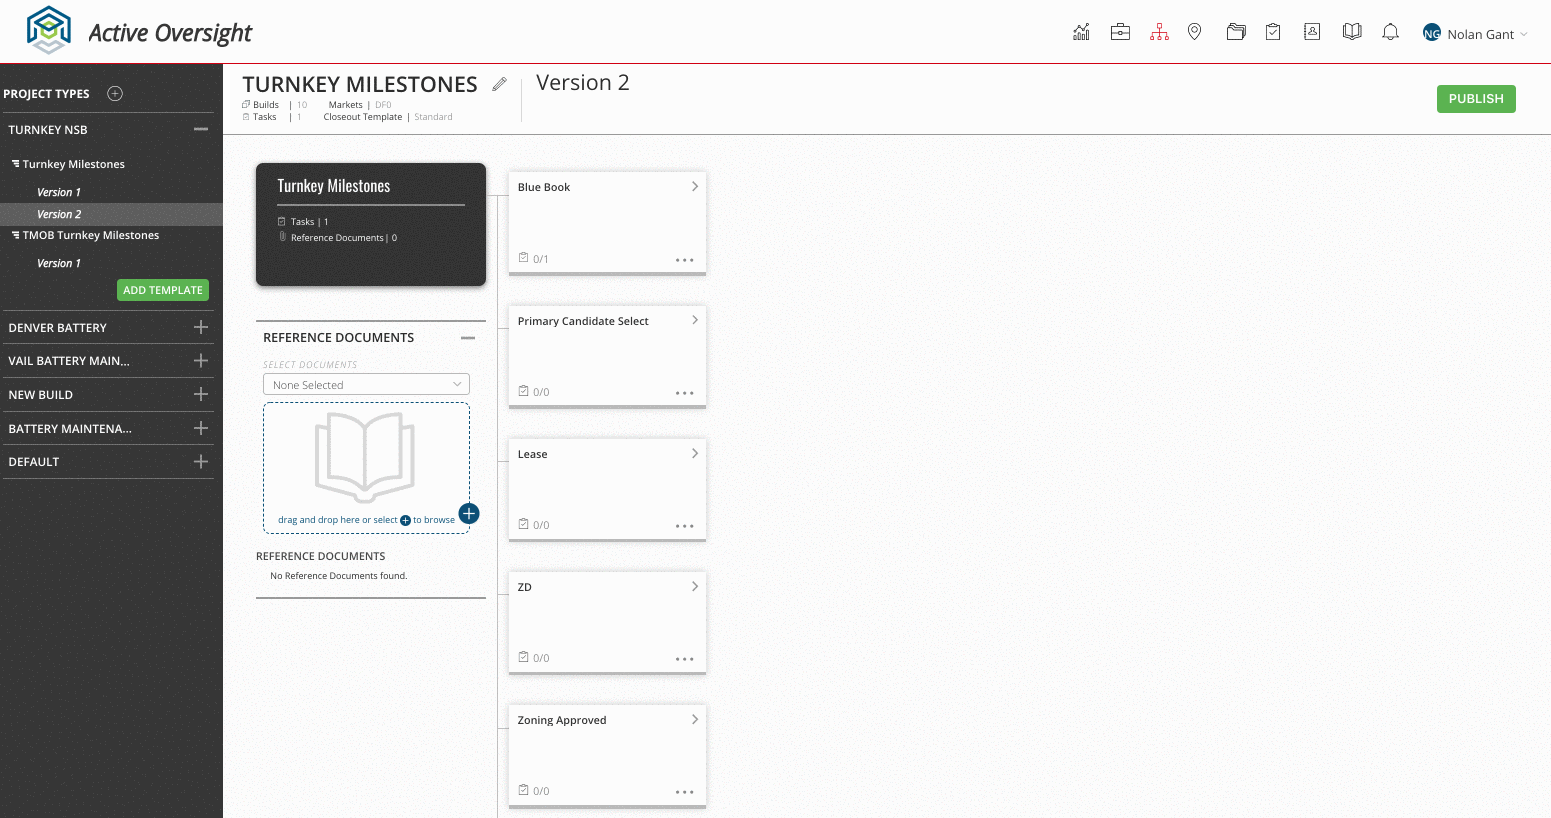The width and height of the screenshot is (1551, 818).
Task: Open the map pin locations icon
Action: pyautogui.click(x=1194, y=32)
